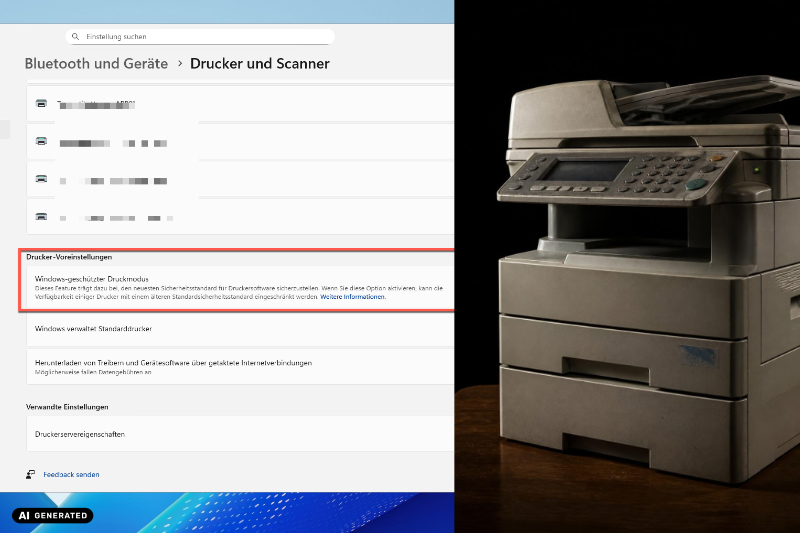
Task: Click the Drucker-Voreinstellungen heading
Action: pos(69,257)
